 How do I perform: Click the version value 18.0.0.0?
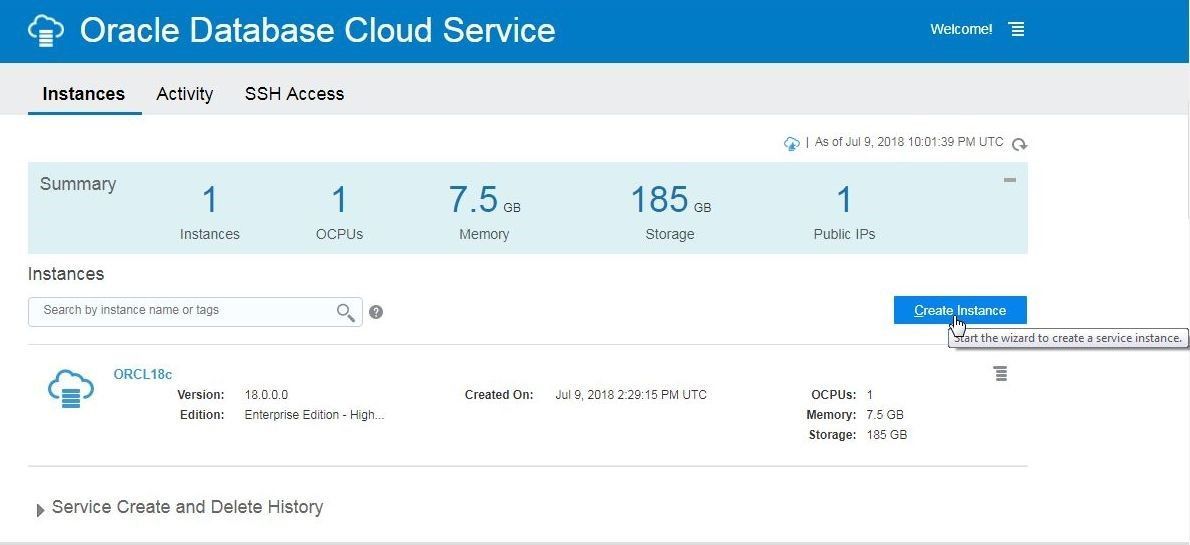tap(266, 395)
